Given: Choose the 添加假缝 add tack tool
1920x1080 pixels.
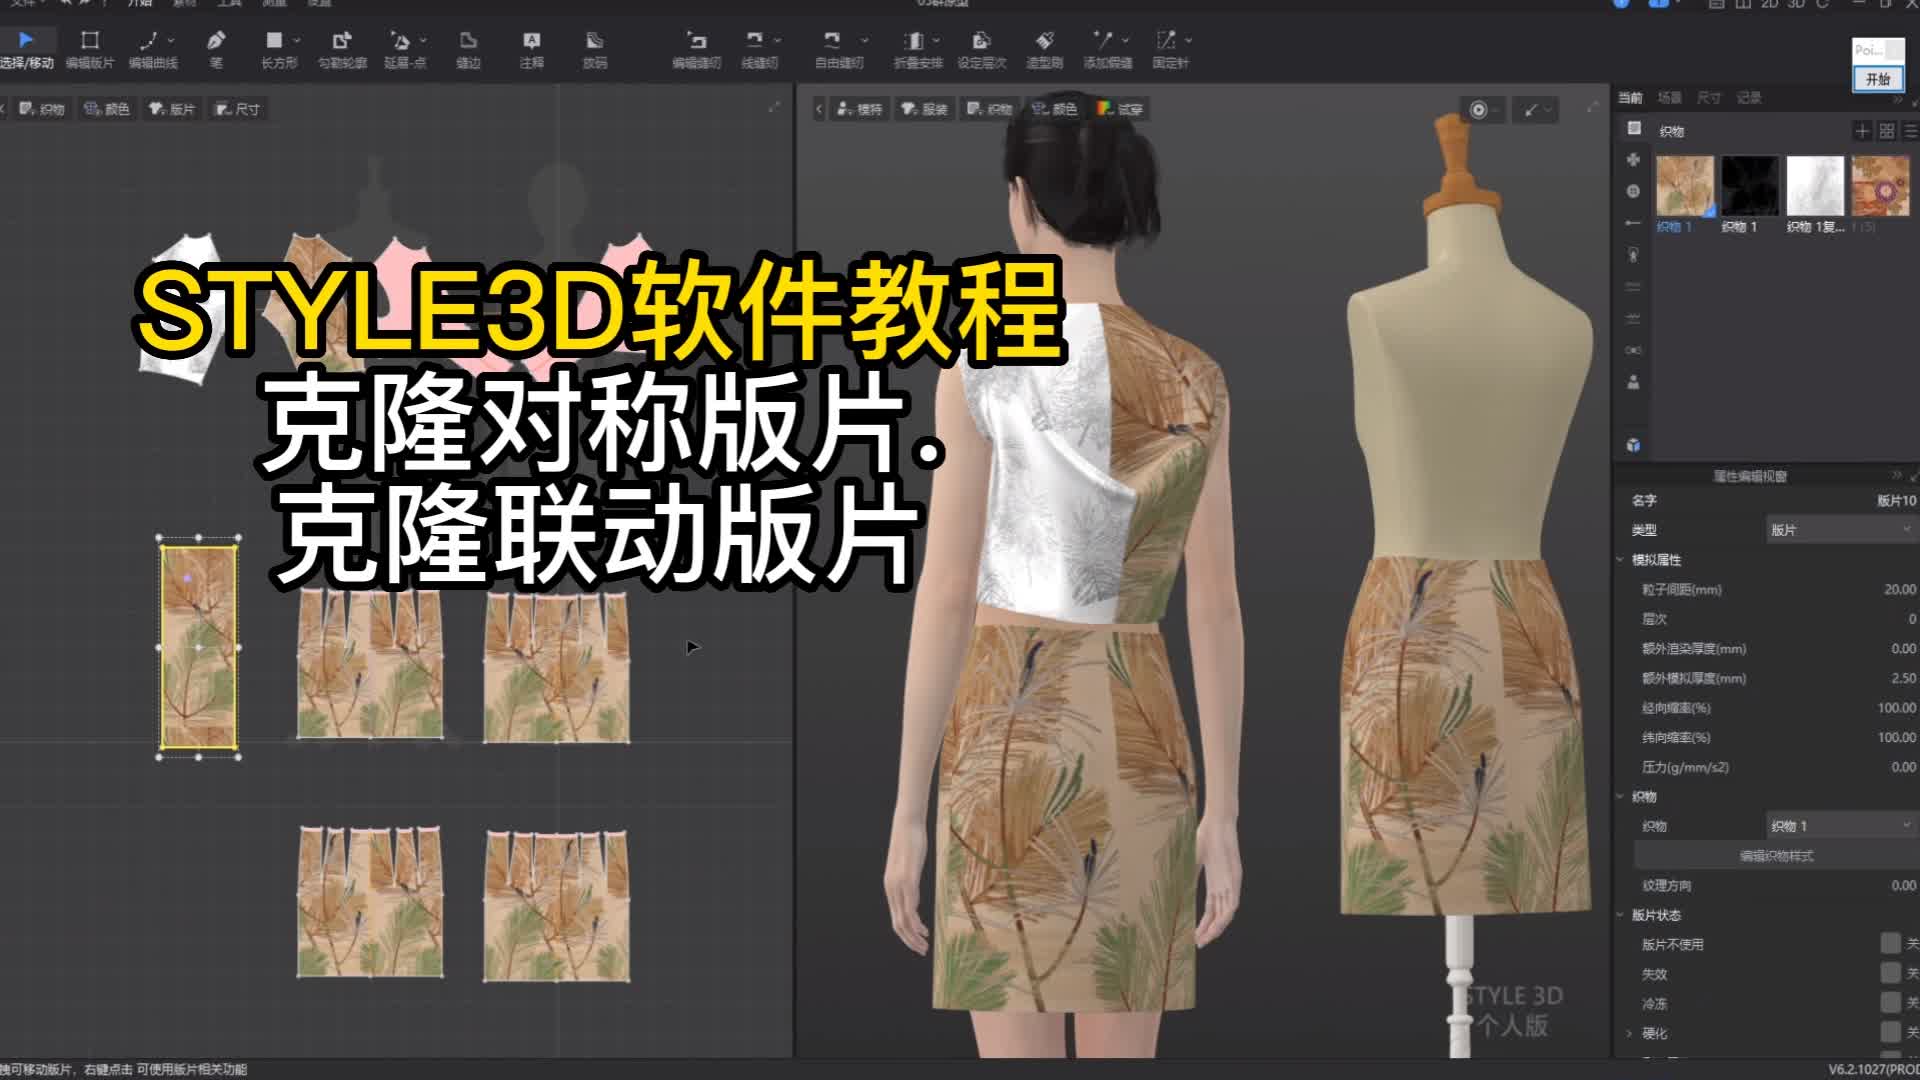Looking at the screenshot, I should pos(1107,49).
